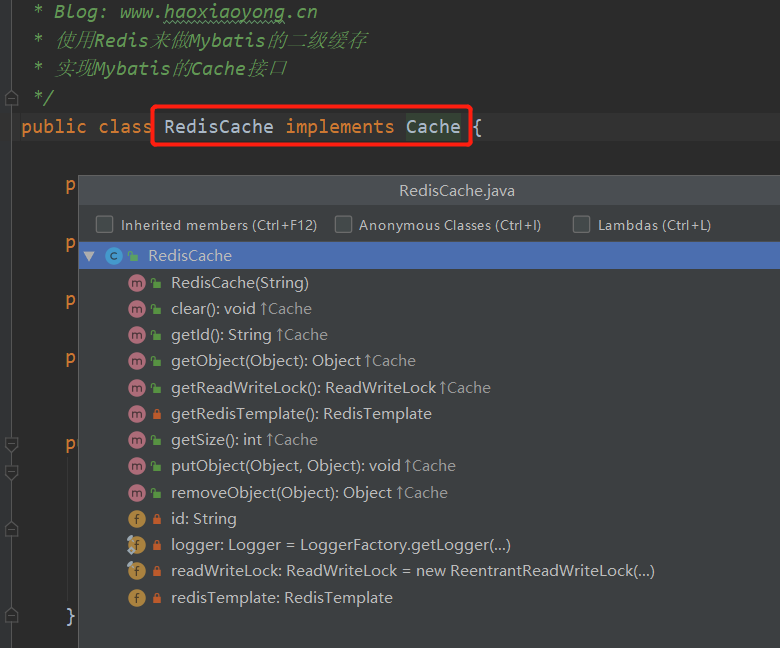Select clear(): void entry

click(x=241, y=309)
